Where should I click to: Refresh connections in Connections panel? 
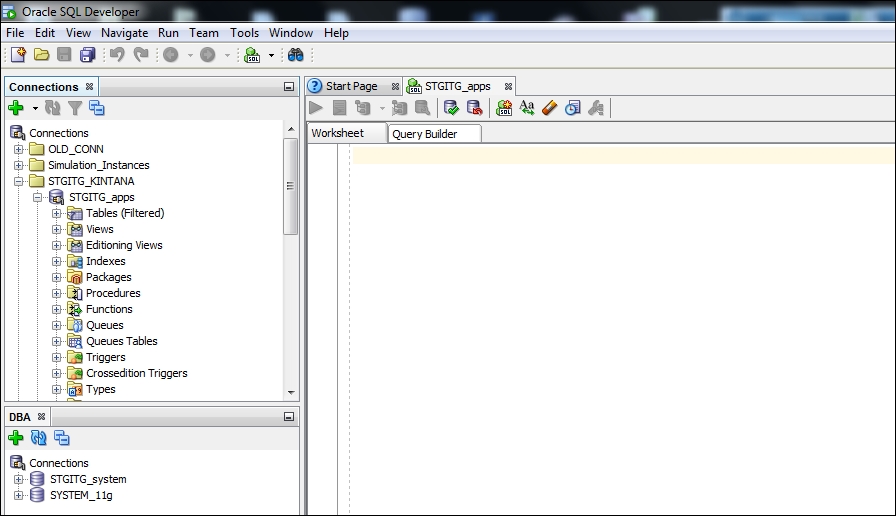pos(53,107)
